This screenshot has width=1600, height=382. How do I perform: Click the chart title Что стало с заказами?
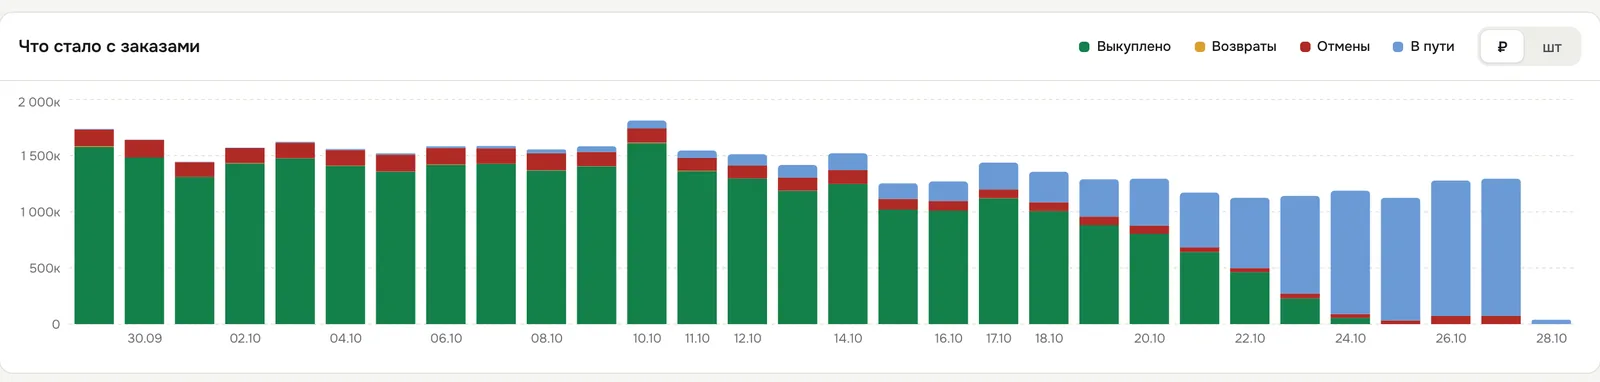coord(109,47)
